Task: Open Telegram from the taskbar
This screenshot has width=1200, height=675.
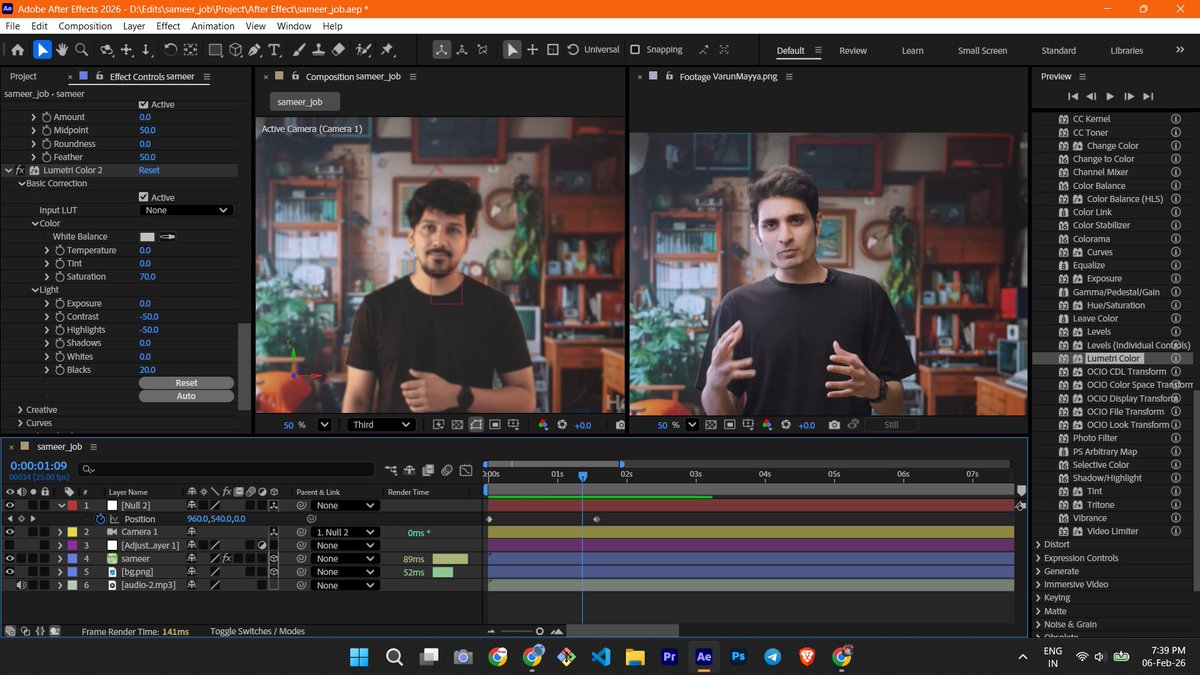Action: (x=772, y=657)
